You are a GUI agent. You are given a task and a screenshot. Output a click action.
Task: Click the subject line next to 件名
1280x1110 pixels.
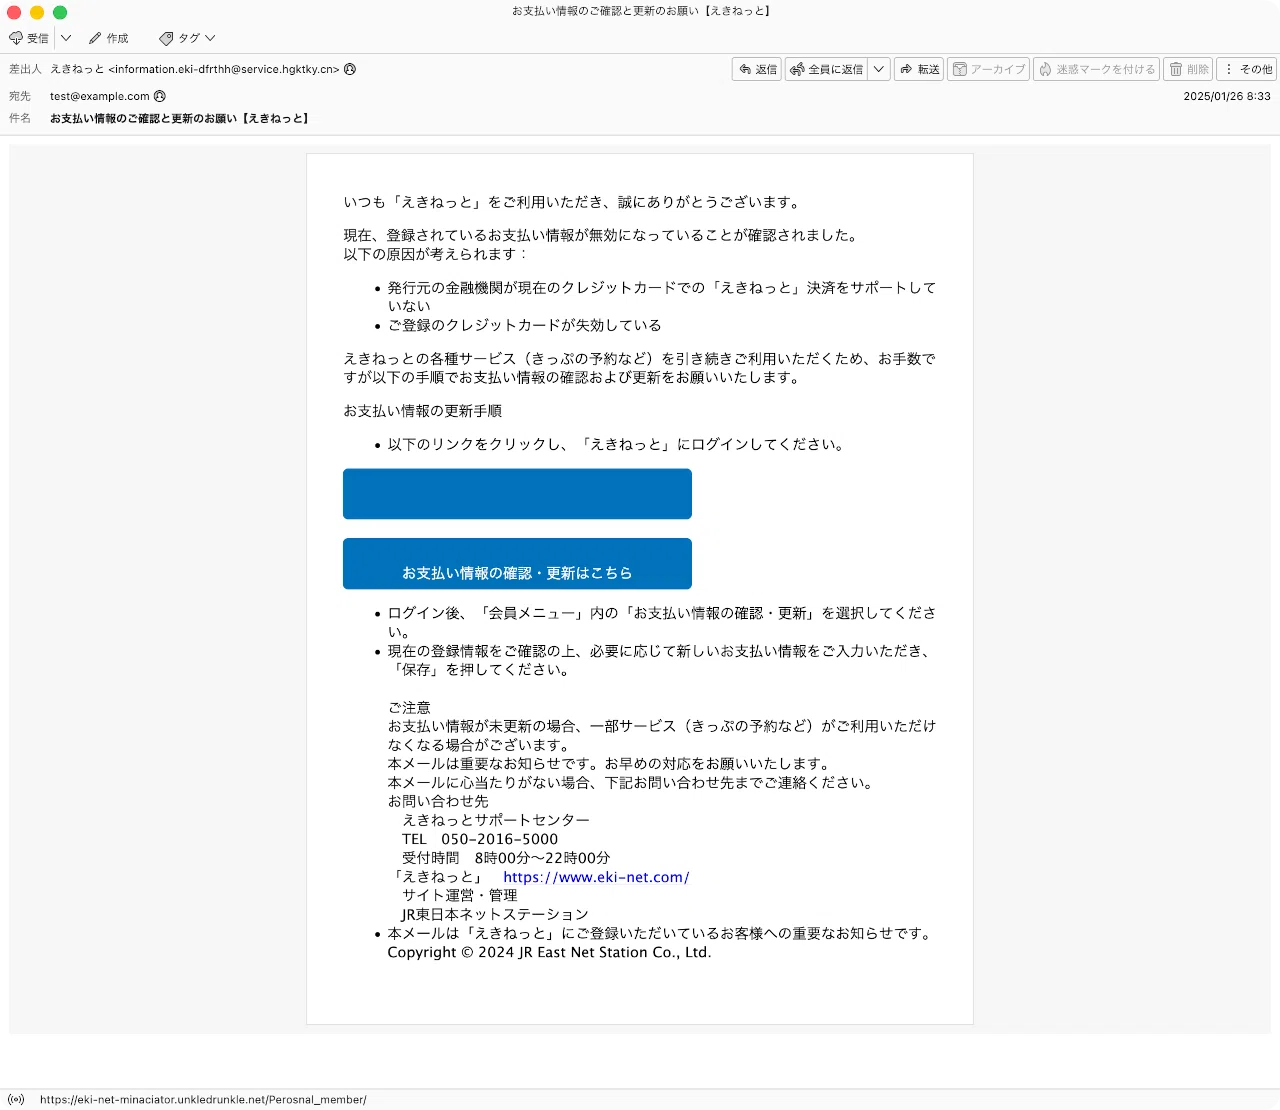[181, 118]
